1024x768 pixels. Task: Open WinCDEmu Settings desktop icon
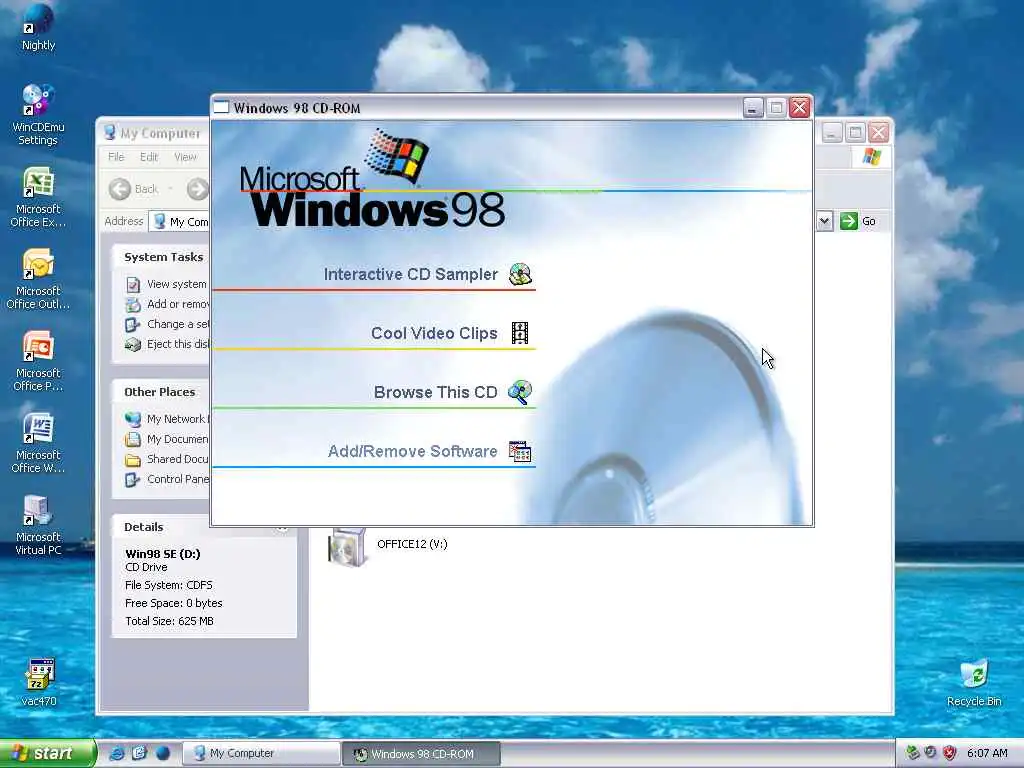[x=38, y=116]
